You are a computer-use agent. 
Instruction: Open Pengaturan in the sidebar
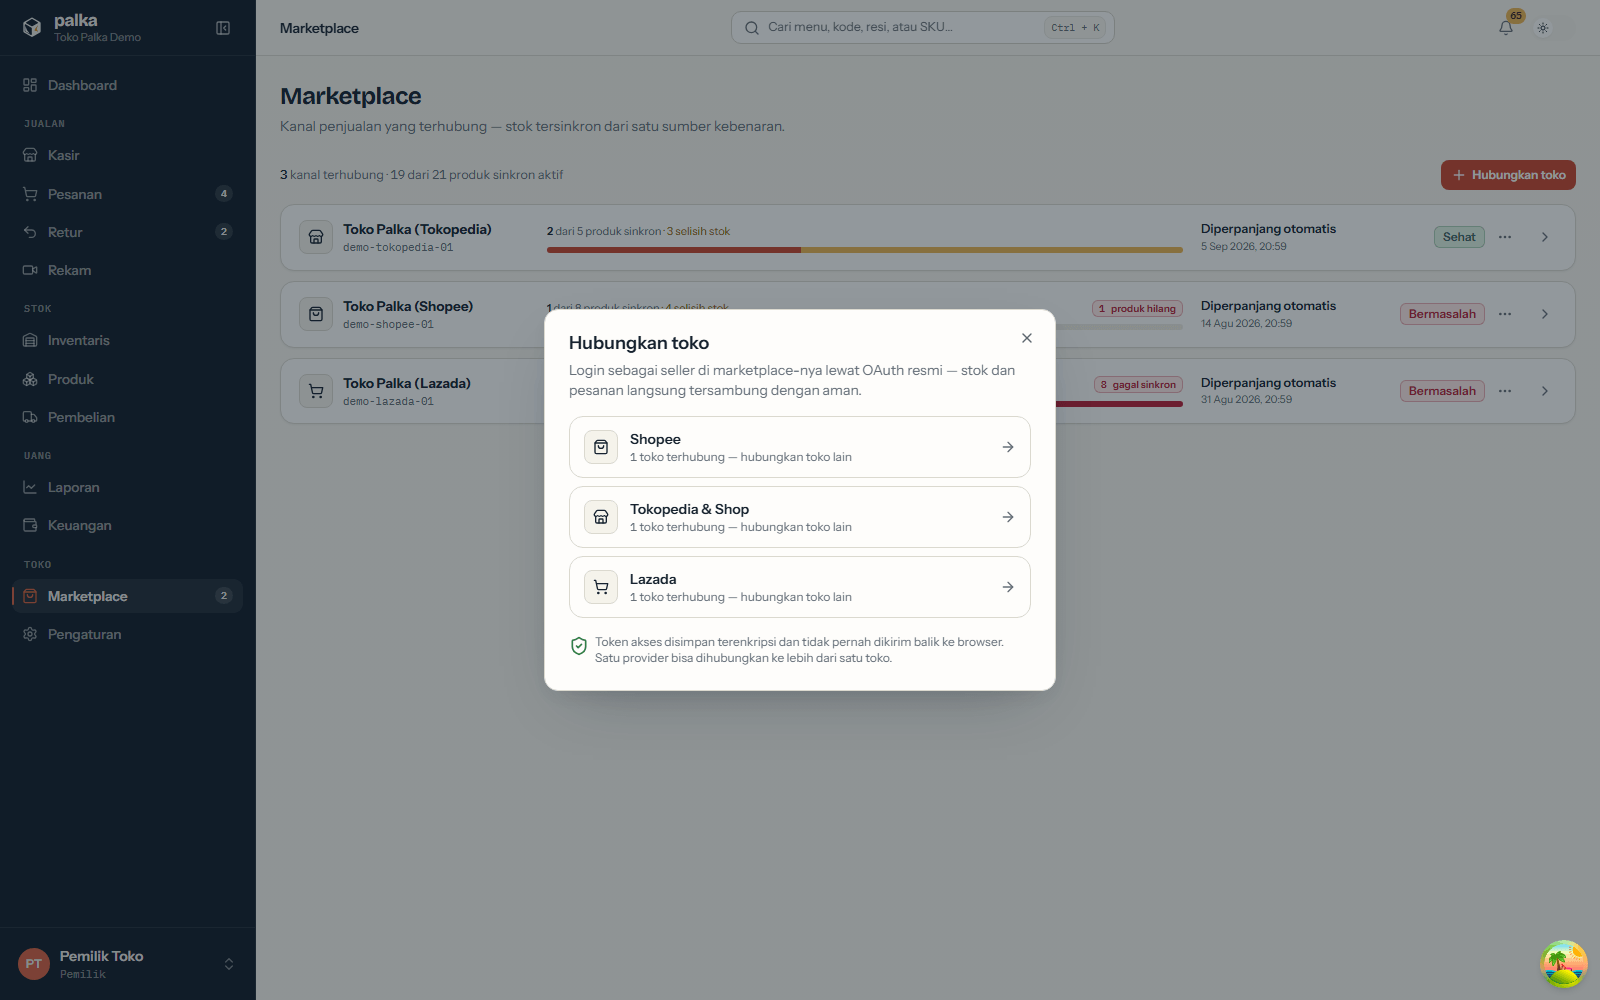coord(128,634)
